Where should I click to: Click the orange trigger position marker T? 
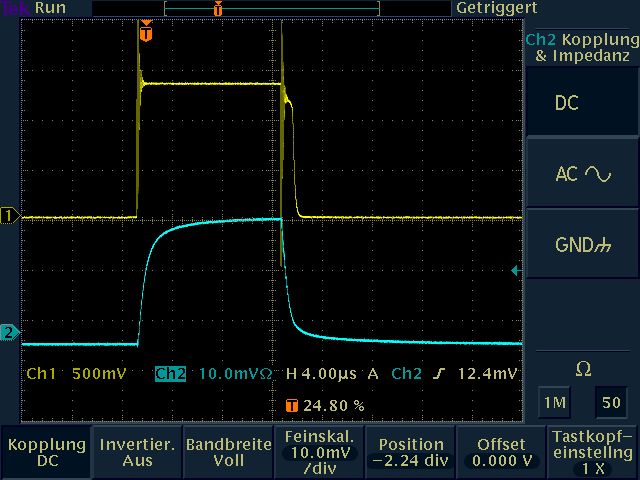[x=147, y=33]
